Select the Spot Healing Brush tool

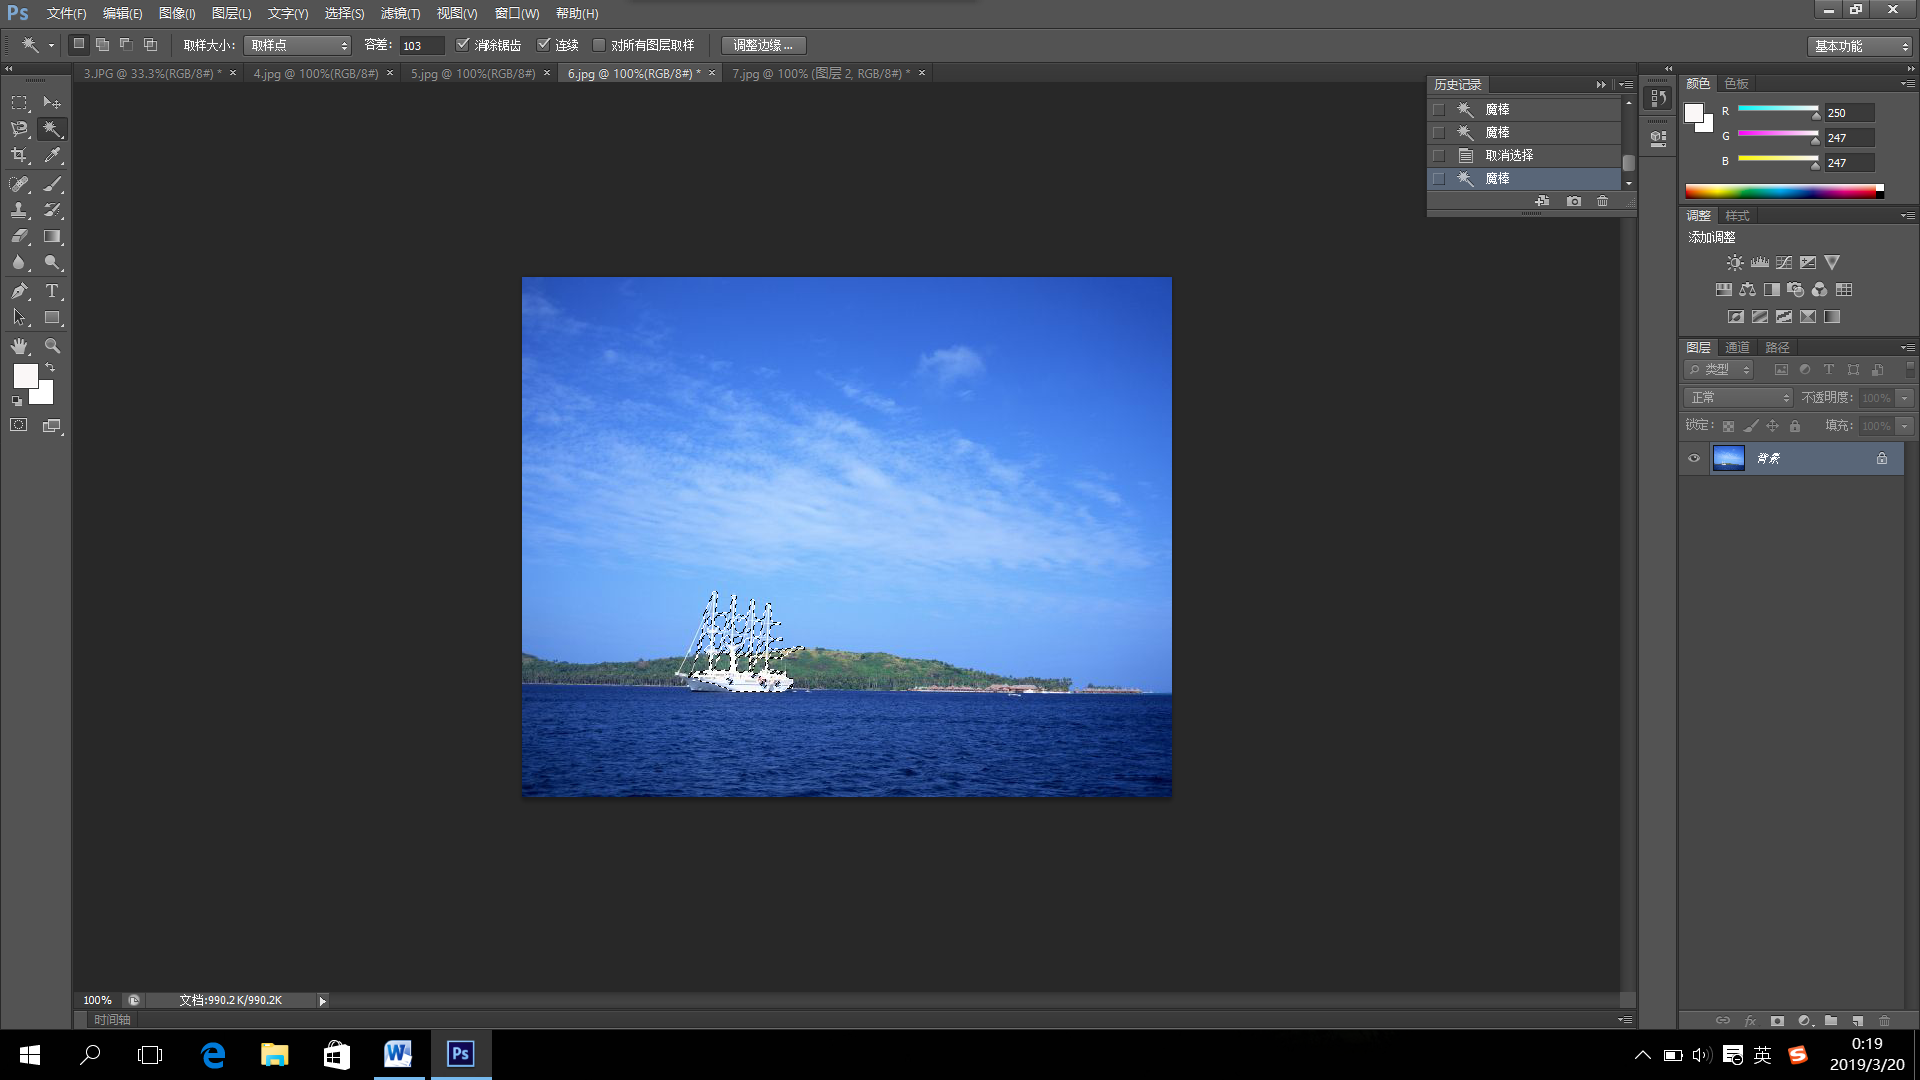[19, 184]
